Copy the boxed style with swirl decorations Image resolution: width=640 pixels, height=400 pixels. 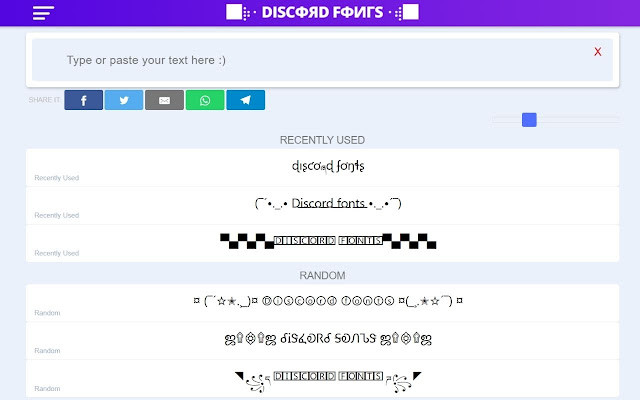click(322, 379)
